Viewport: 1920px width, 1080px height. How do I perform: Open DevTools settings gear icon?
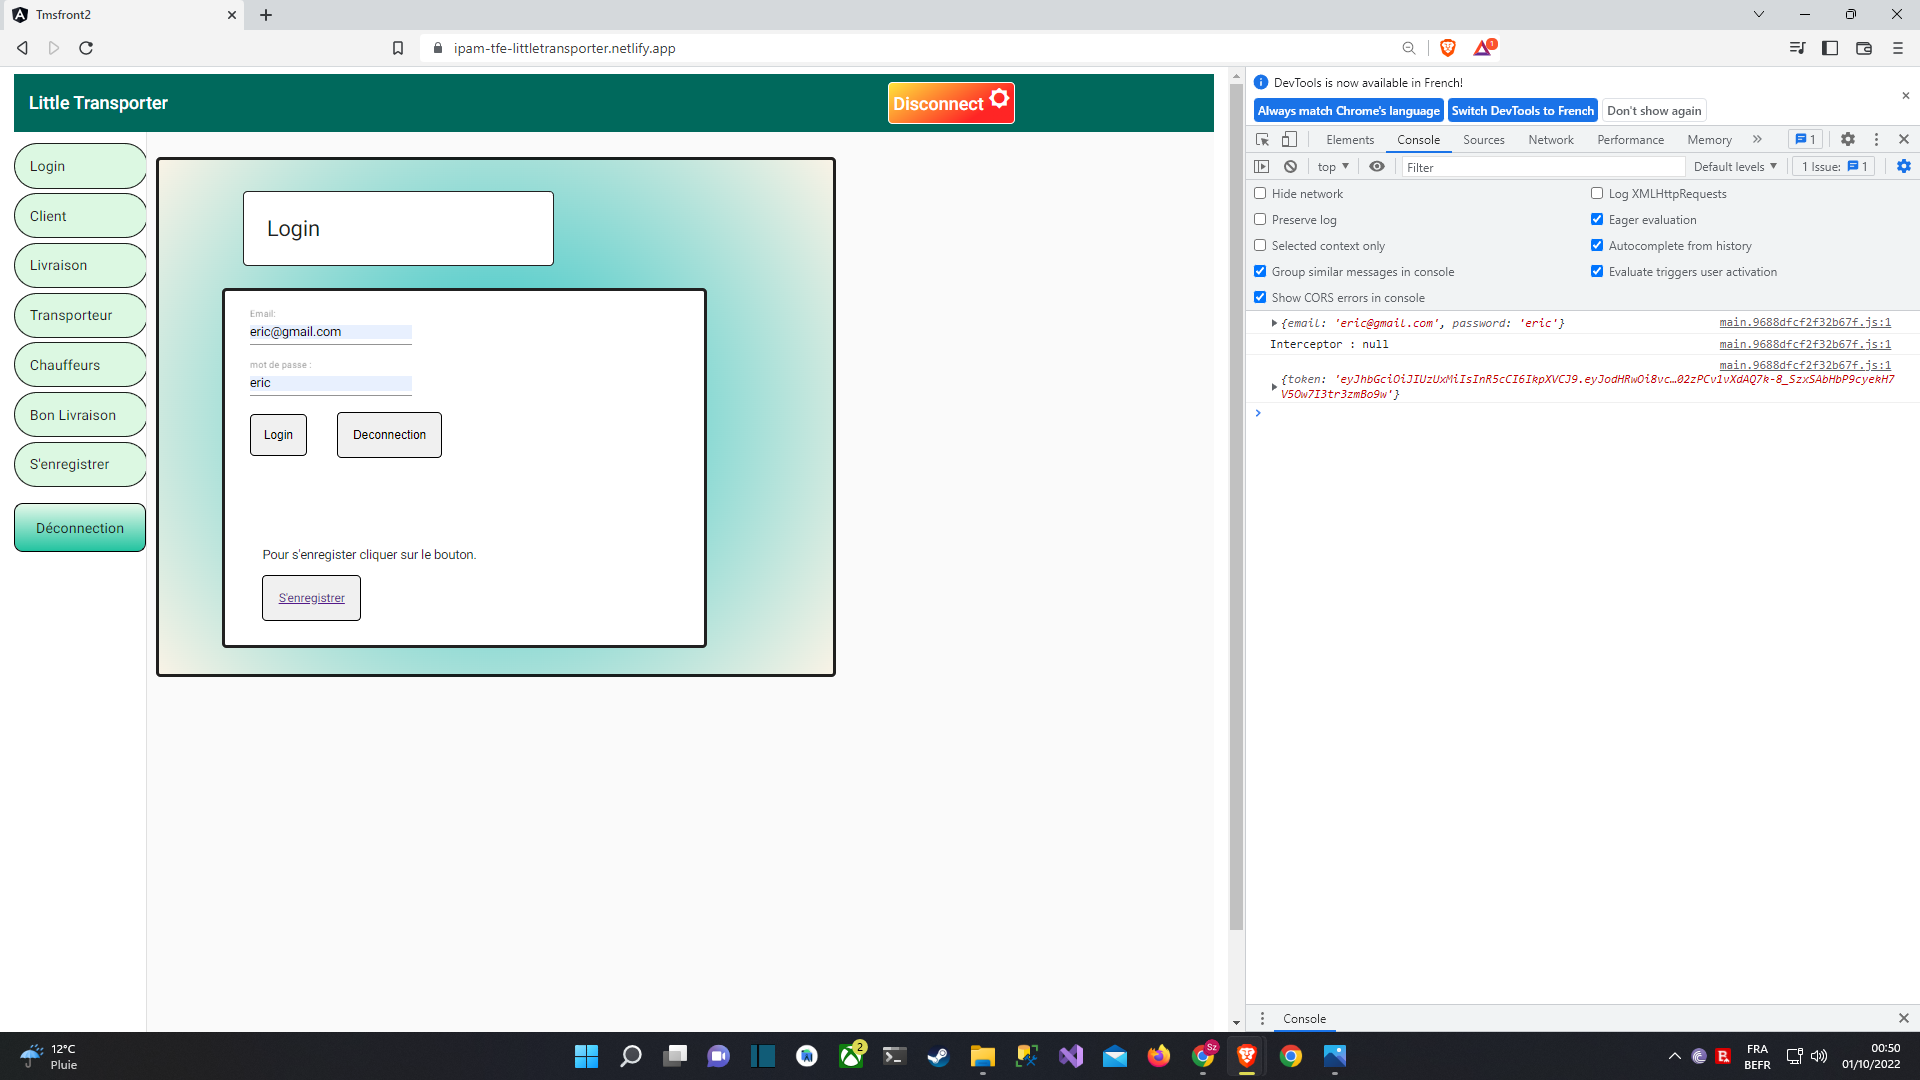(x=1848, y=140)
